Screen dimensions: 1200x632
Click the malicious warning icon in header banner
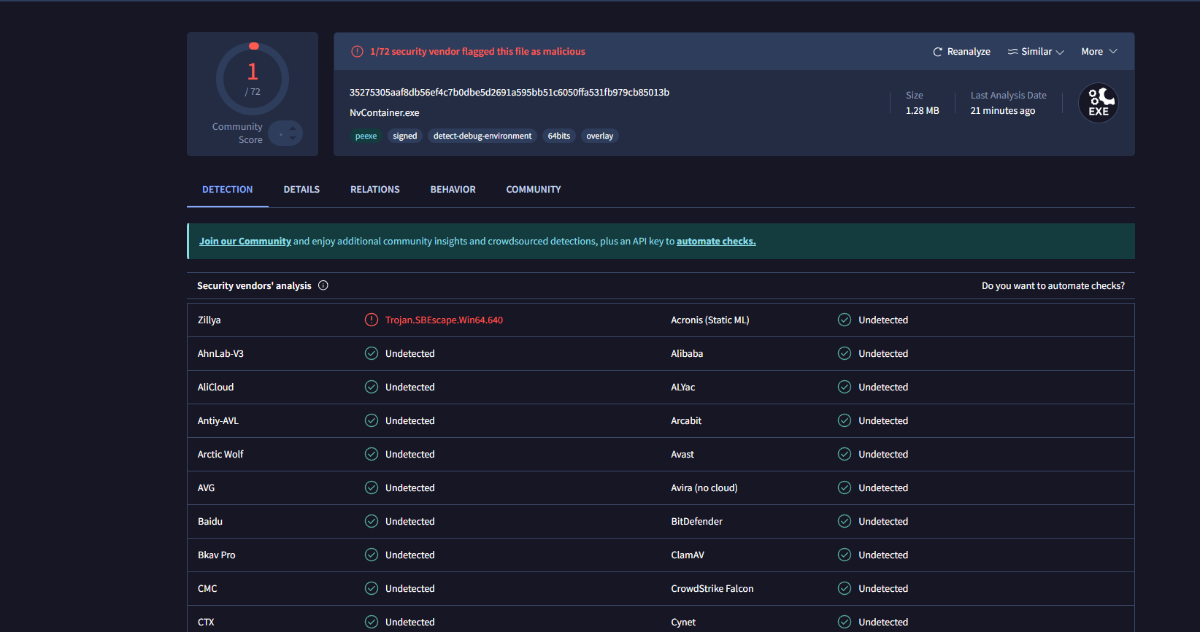[357, 52]
